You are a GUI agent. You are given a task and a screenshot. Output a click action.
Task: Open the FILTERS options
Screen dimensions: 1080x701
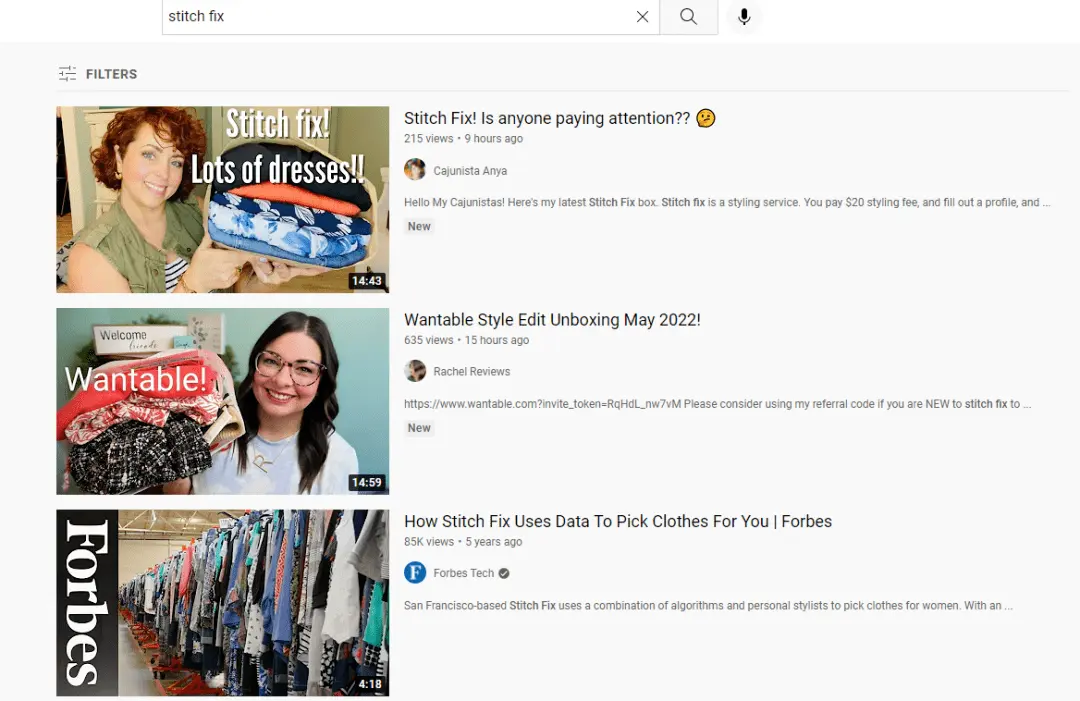(x=98, y=74)
